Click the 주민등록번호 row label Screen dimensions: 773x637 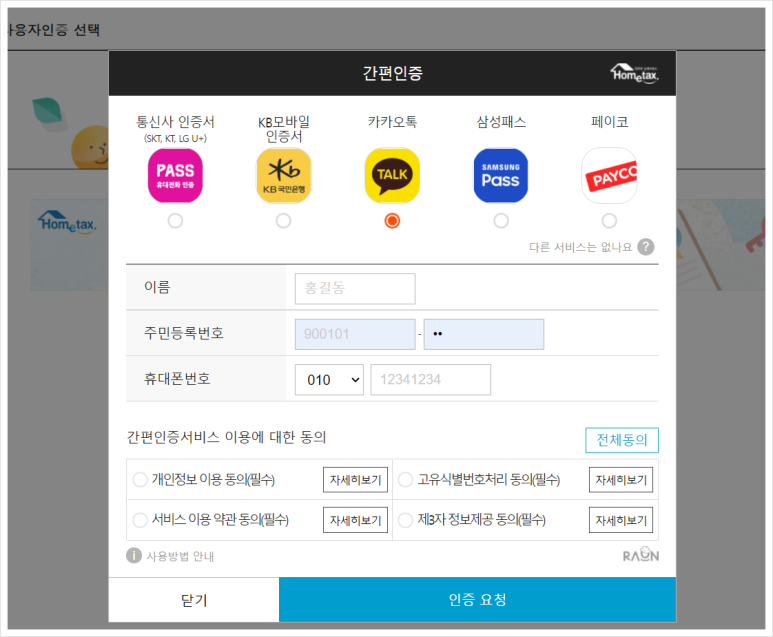click(183, 333)
